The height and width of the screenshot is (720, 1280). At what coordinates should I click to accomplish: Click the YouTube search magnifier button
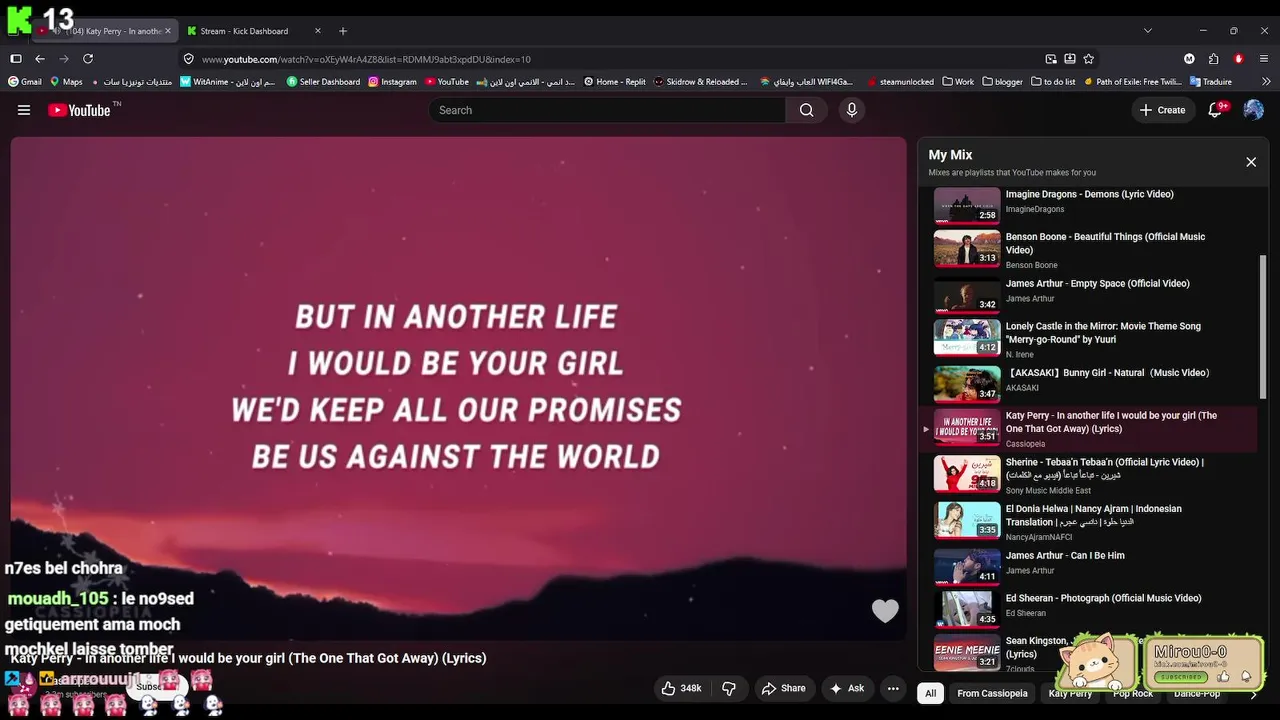coord(806,110)
